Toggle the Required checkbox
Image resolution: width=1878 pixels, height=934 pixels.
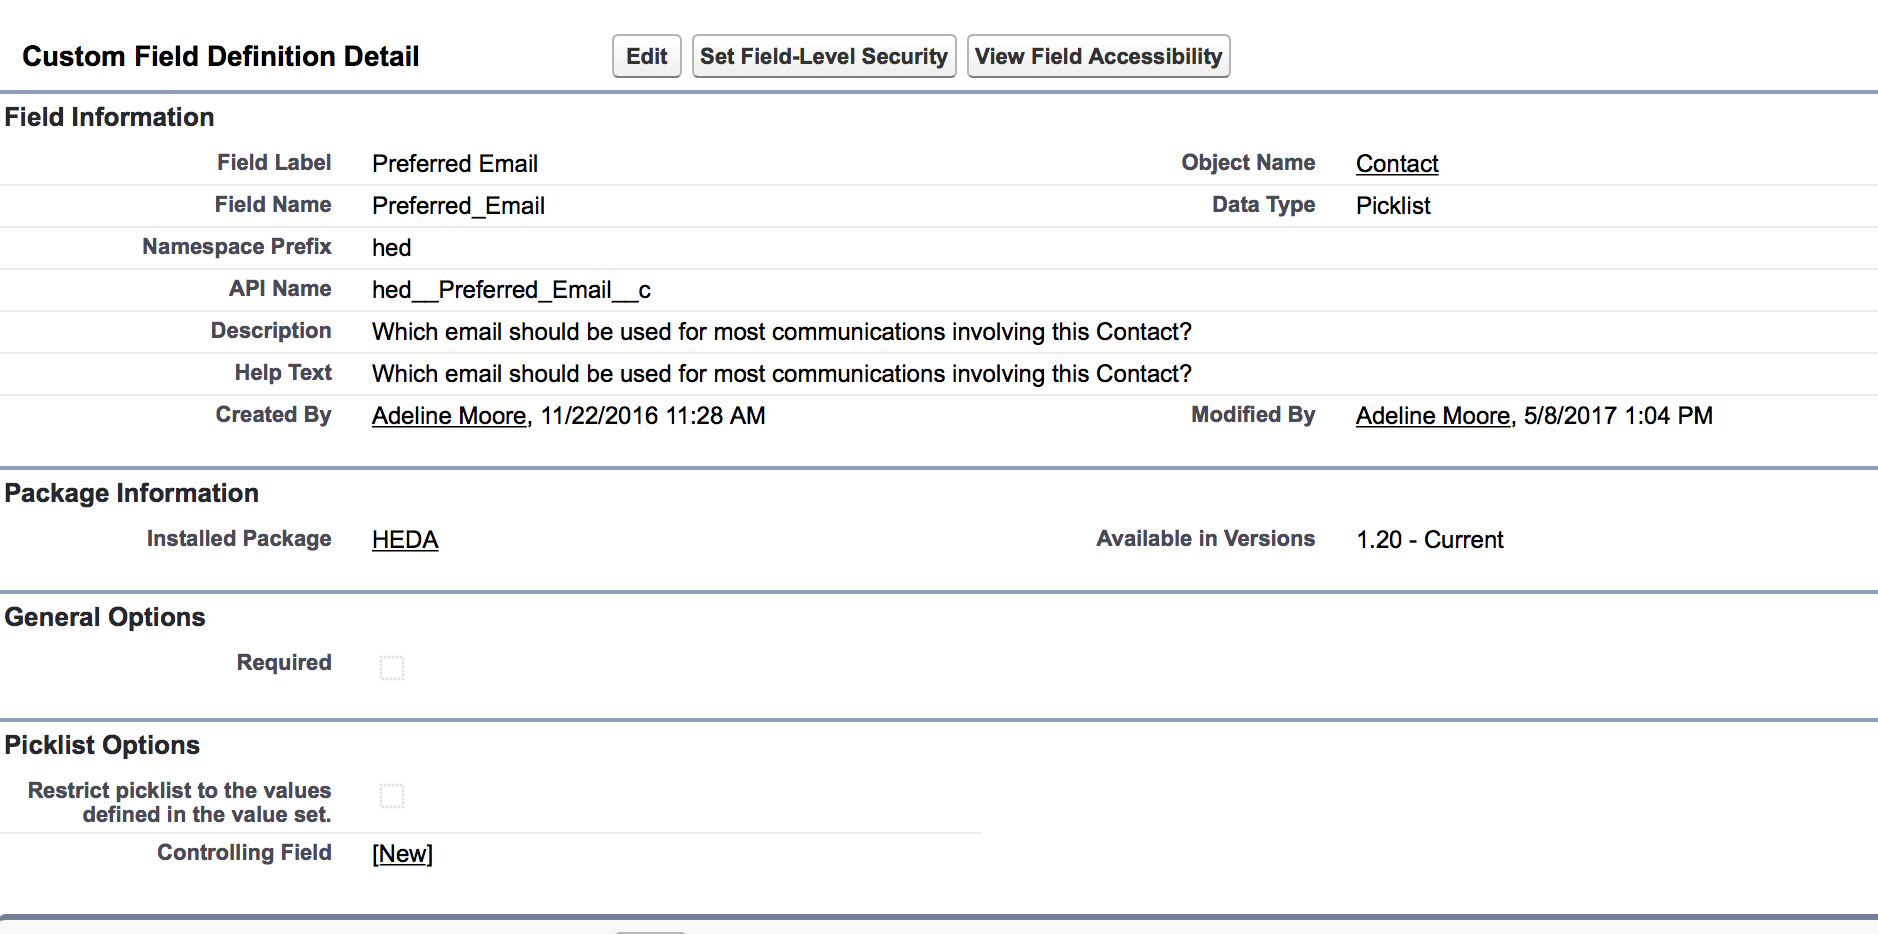click(x=392, y=668)
